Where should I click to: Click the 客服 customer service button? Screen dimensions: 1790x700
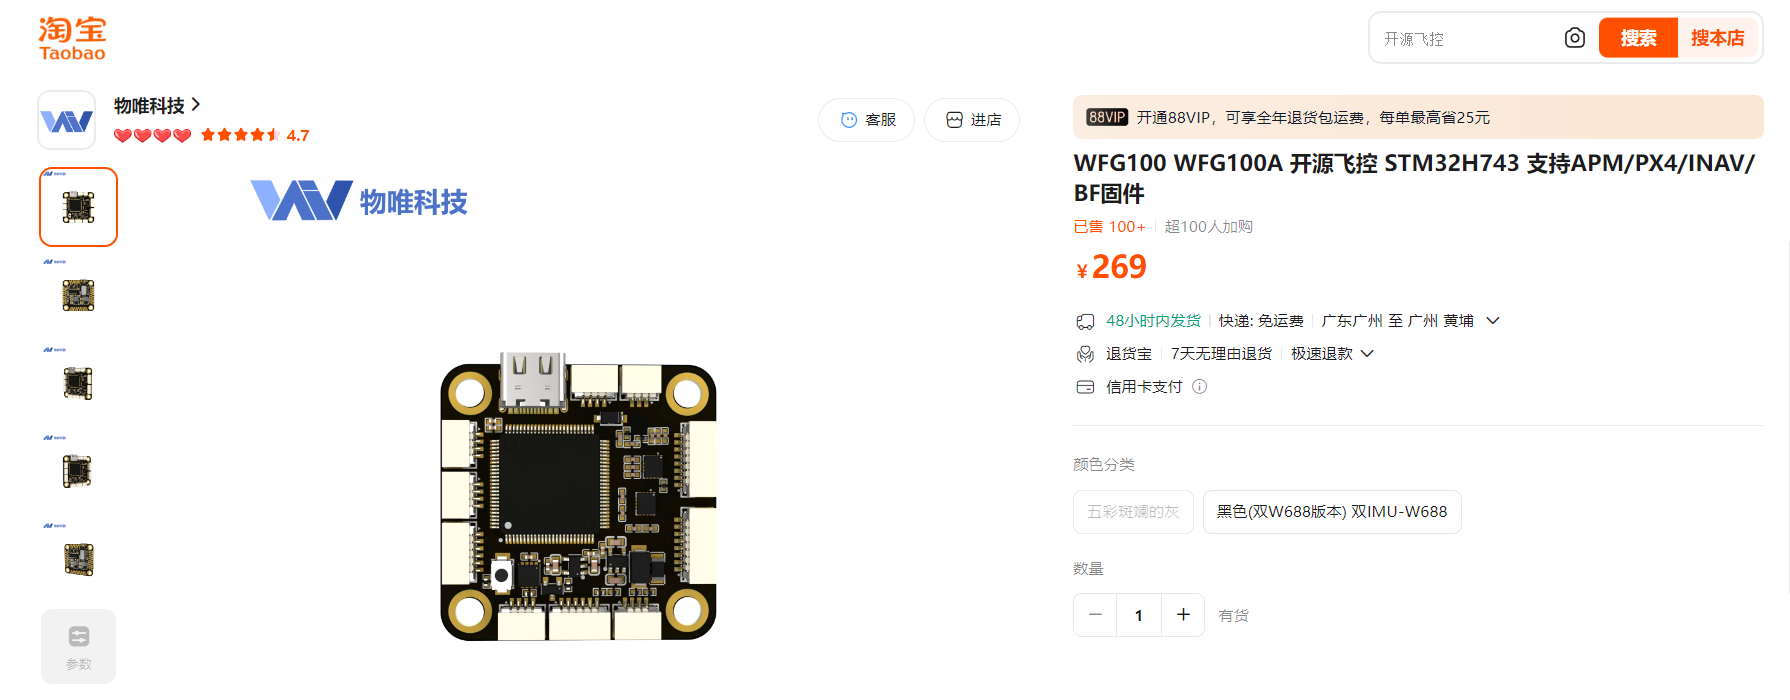coord(866,120)
